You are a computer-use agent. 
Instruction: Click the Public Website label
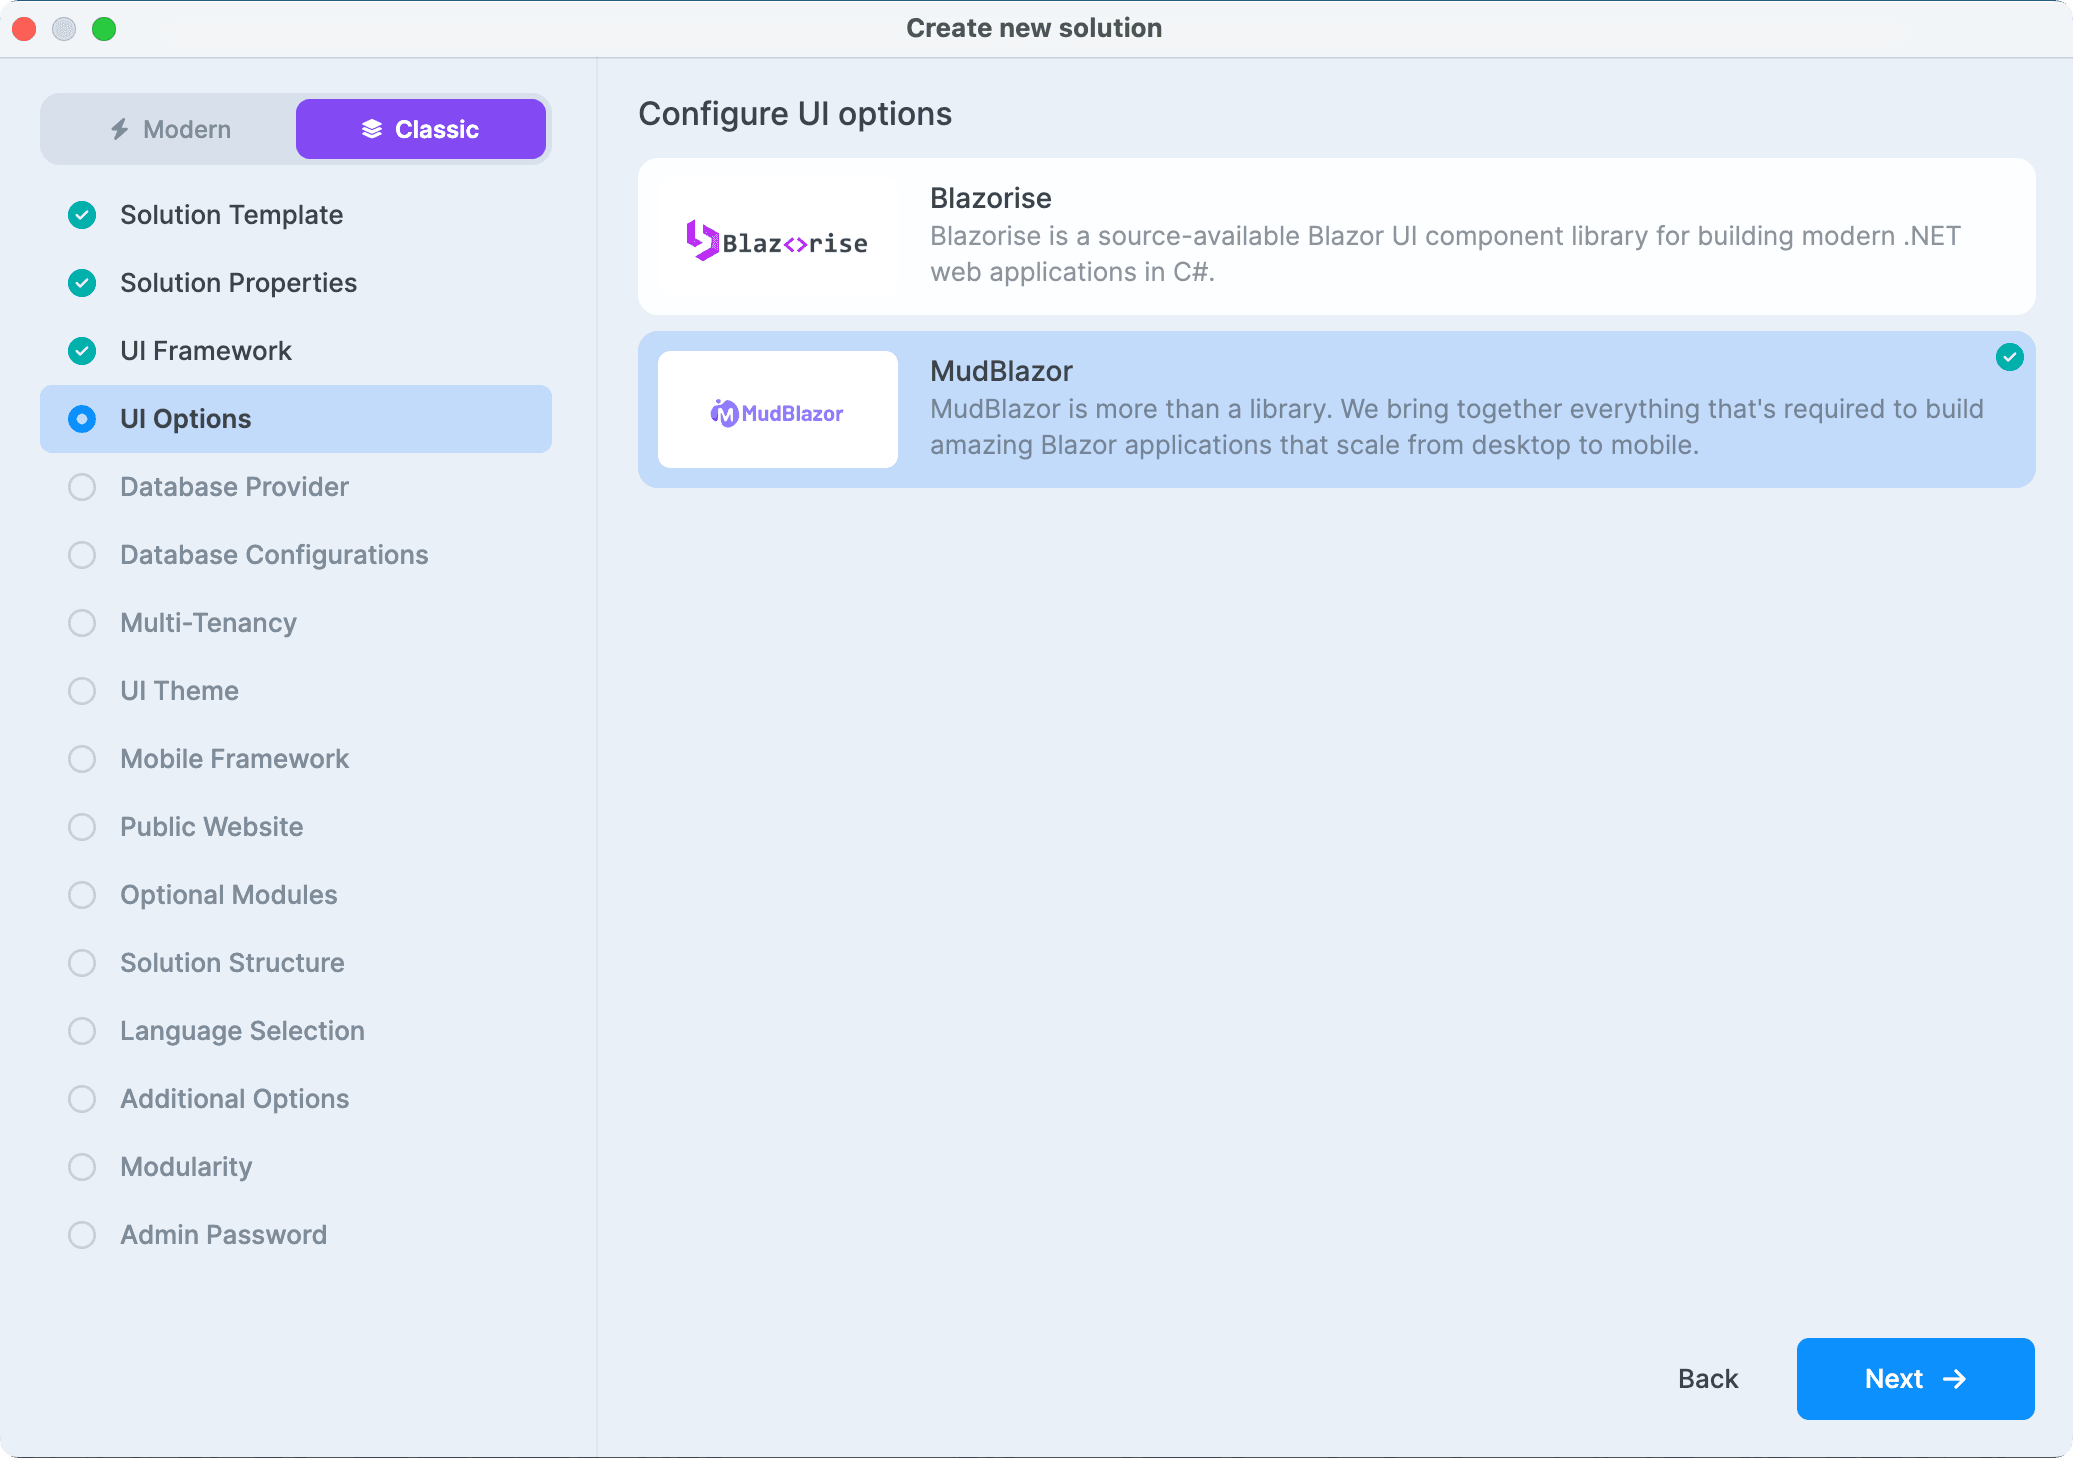tap(212, 827)
